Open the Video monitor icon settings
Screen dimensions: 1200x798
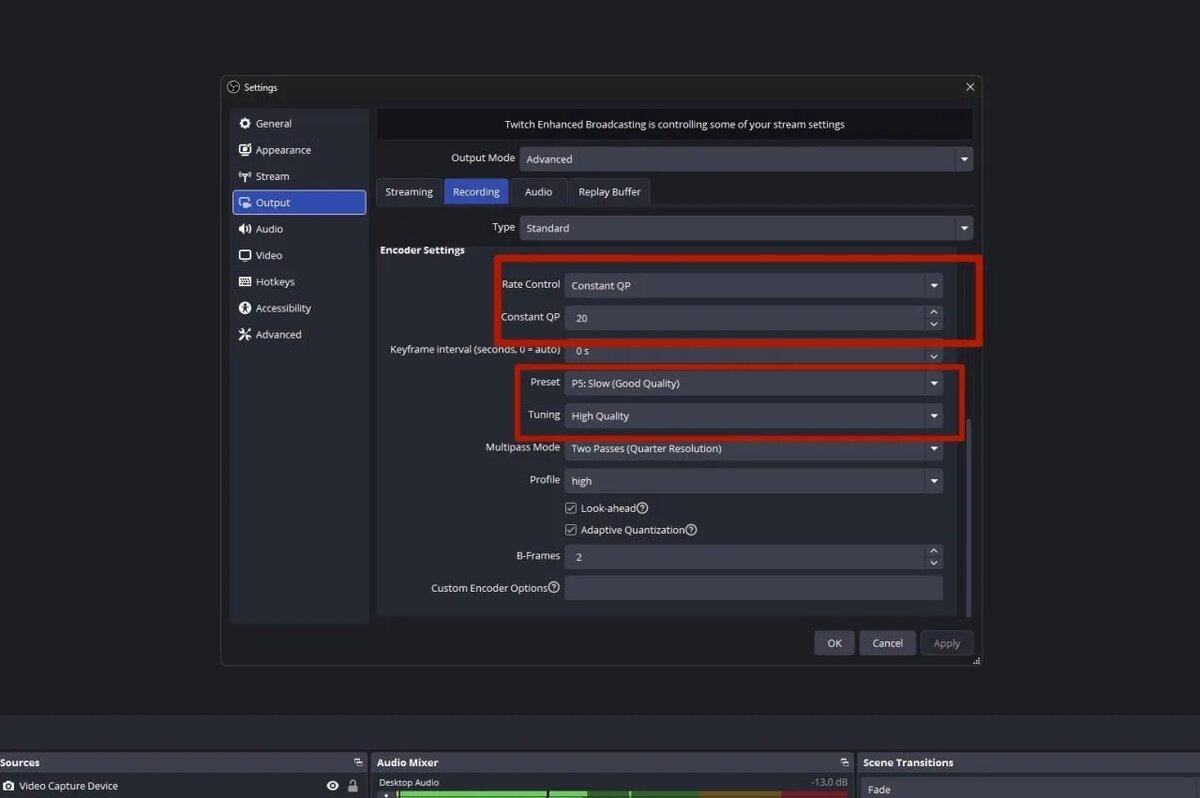coord(245,255)
